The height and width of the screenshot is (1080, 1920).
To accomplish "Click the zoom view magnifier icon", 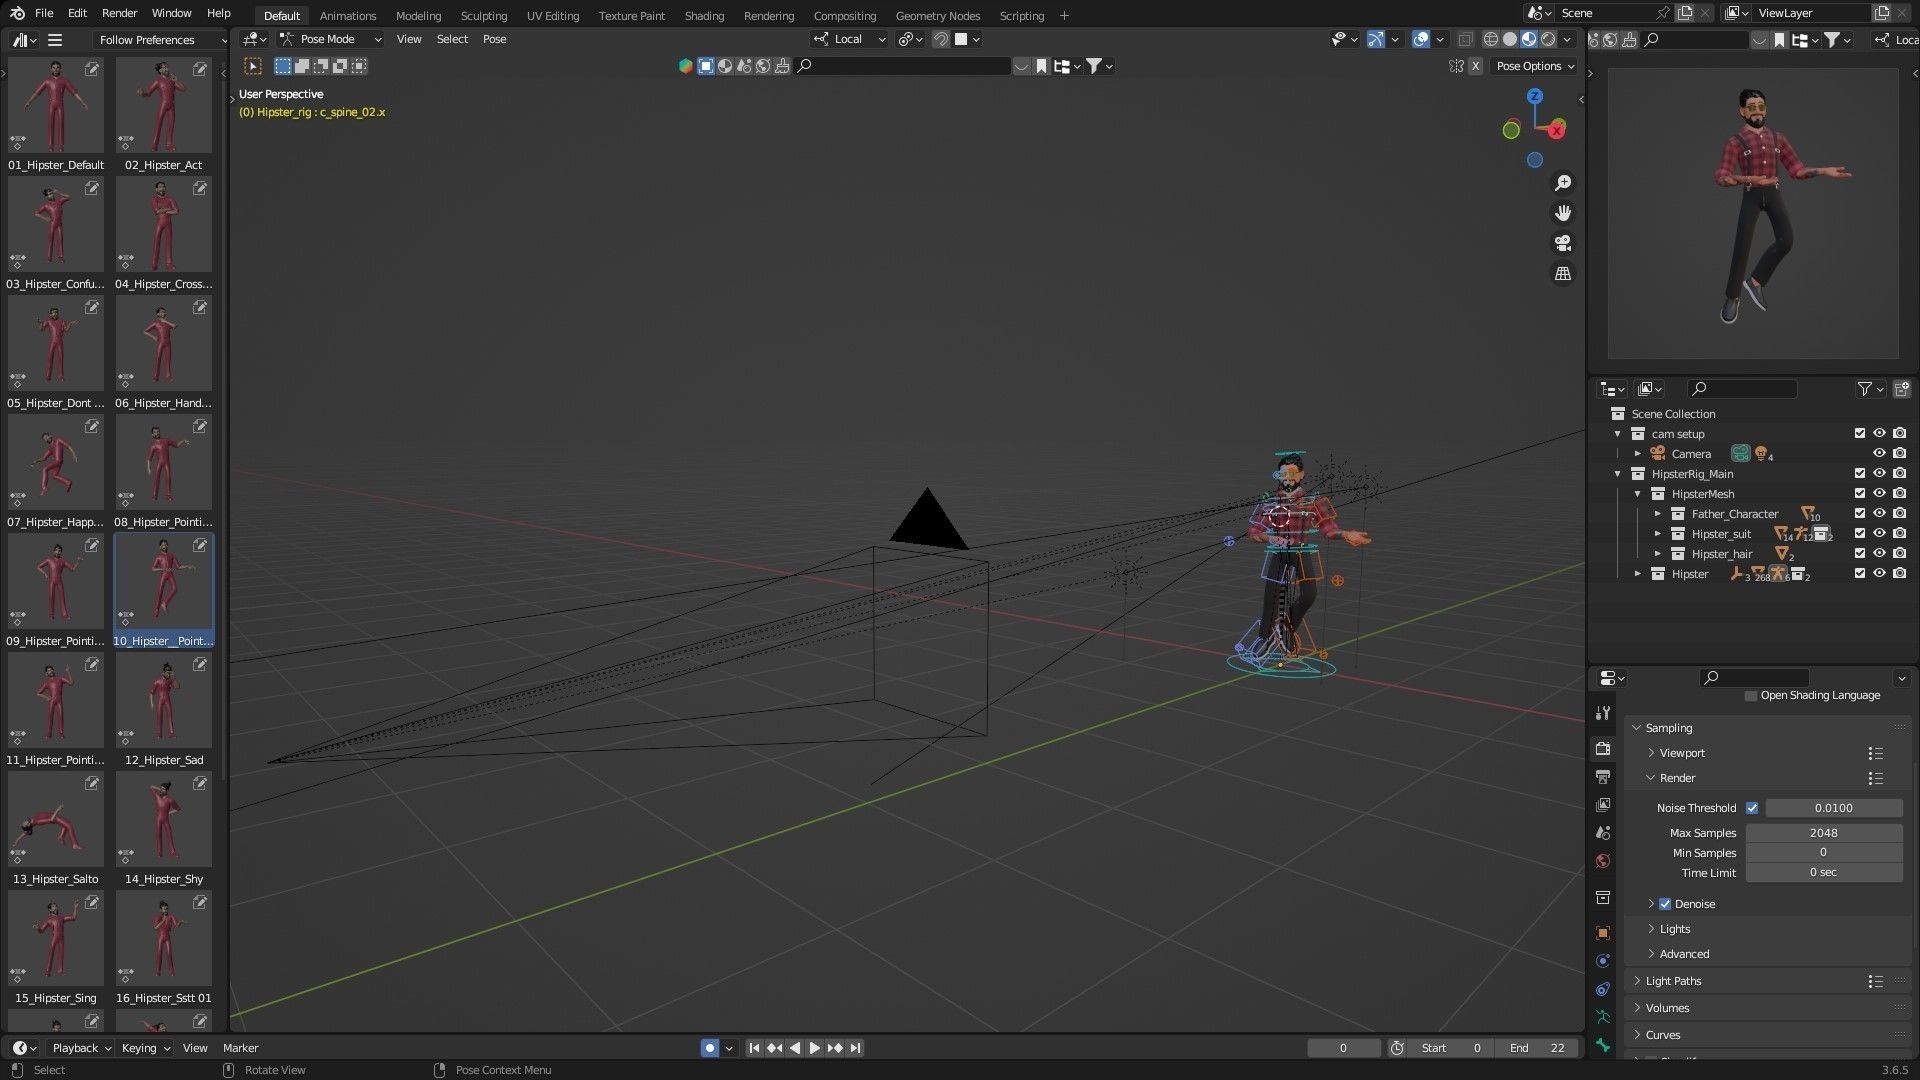I will [x=1562, y=183].
